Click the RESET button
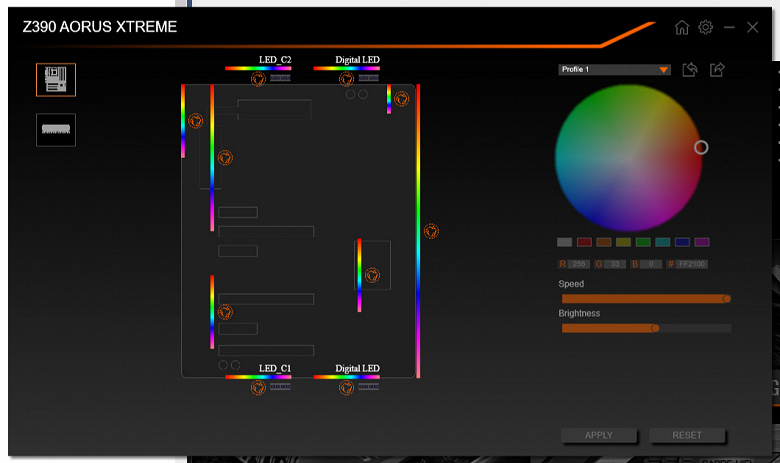 tap(687, 435)
